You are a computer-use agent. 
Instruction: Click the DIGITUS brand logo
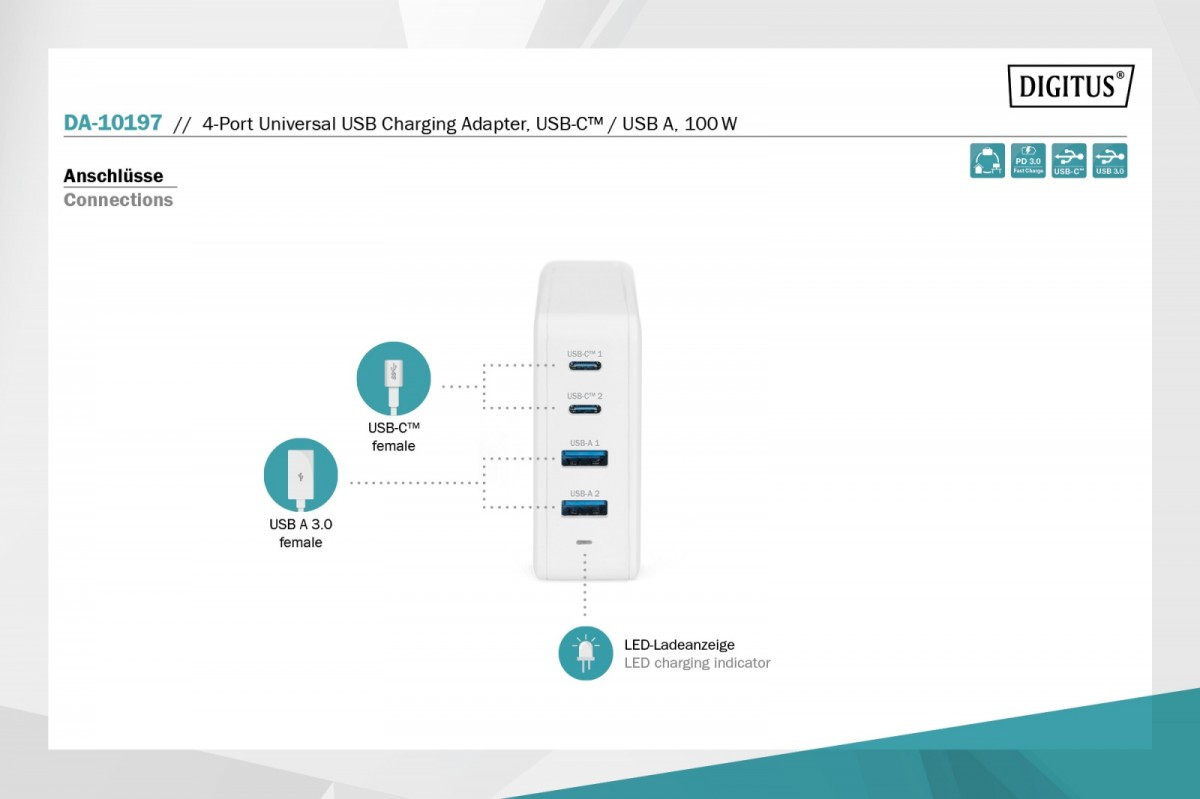pos(1070,86)
